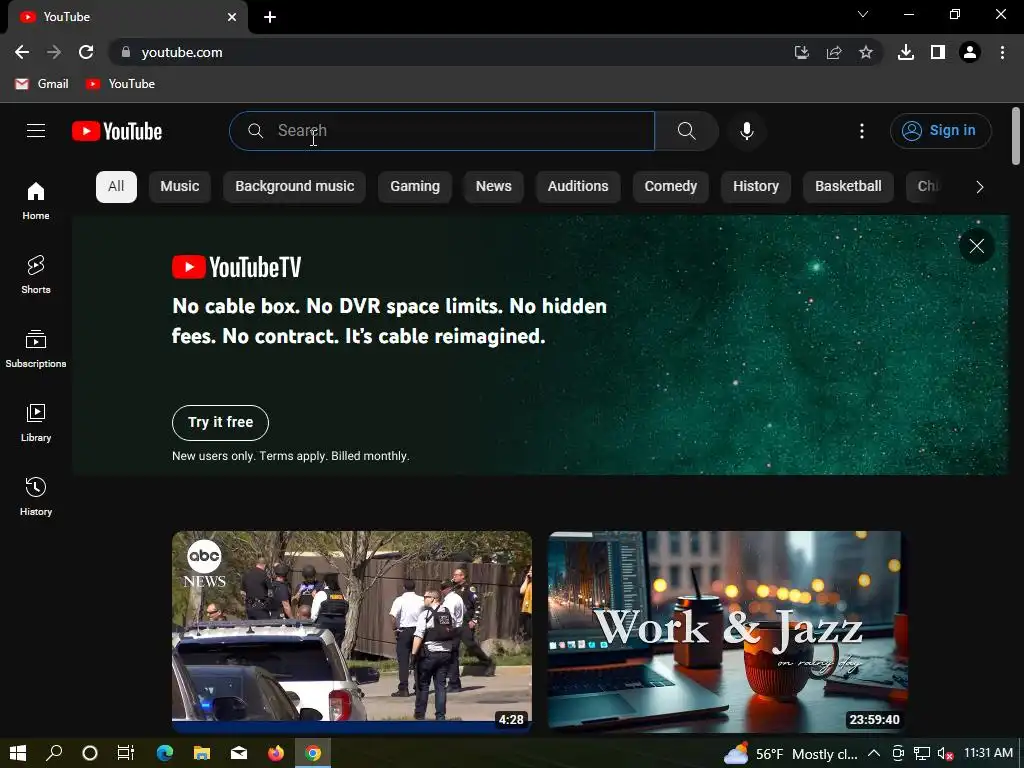Image resolution: width=1024 pixels, height=768 pixels.
Task: Click the share page icon in address bar
Action: (833, 52)
